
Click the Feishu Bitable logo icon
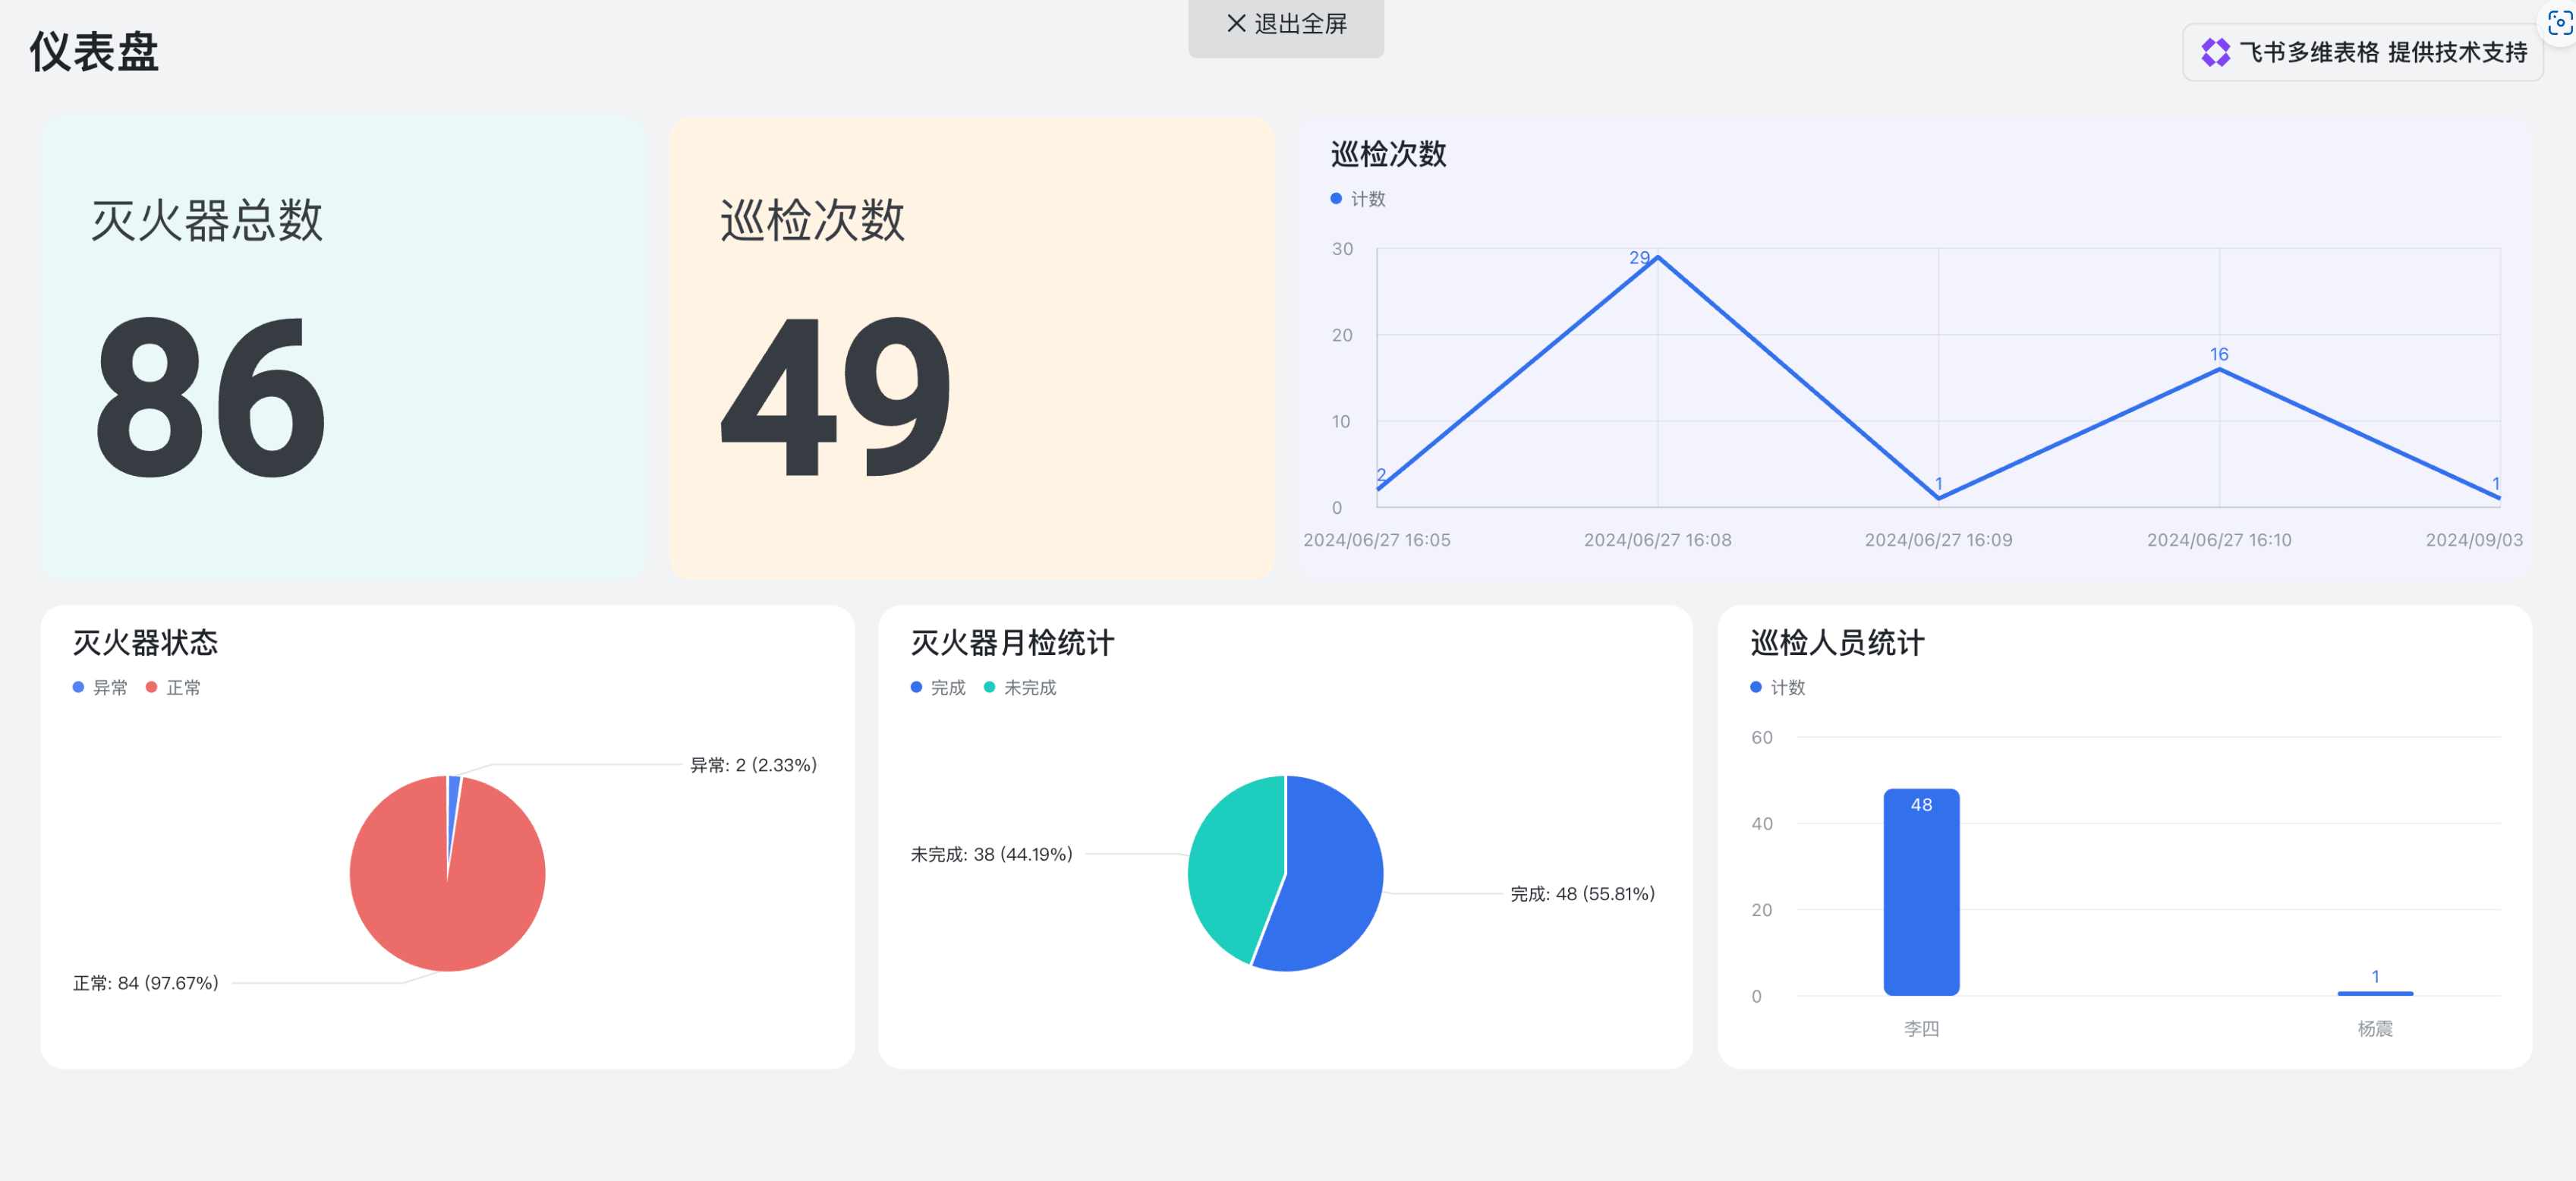tap(2215, 53)
